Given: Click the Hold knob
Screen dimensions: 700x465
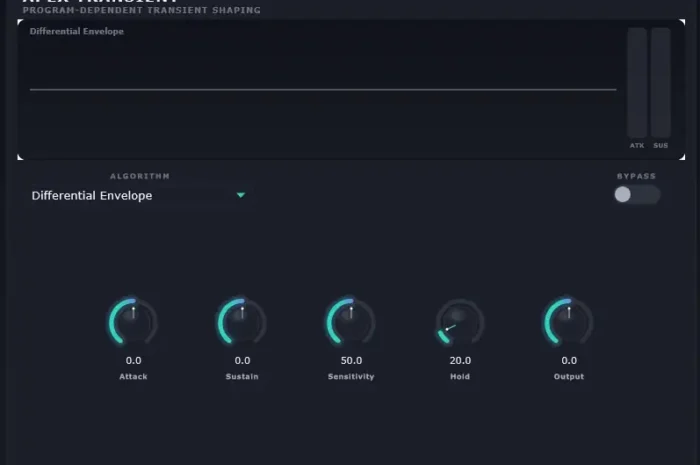Looking at the screenshot, I should tap(460, 322).
